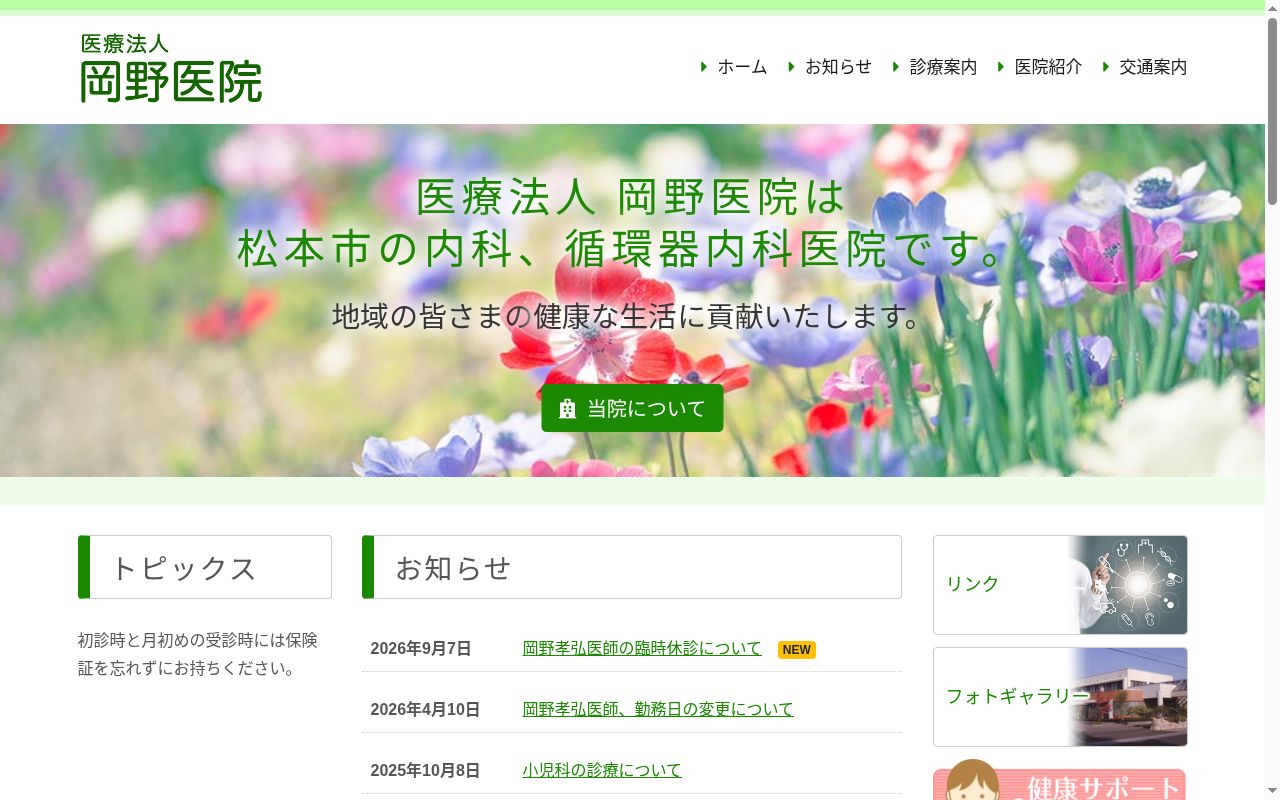Click the date 2025年10月8日
Viewport: 1280px width, 800px height.
[425, 770]
